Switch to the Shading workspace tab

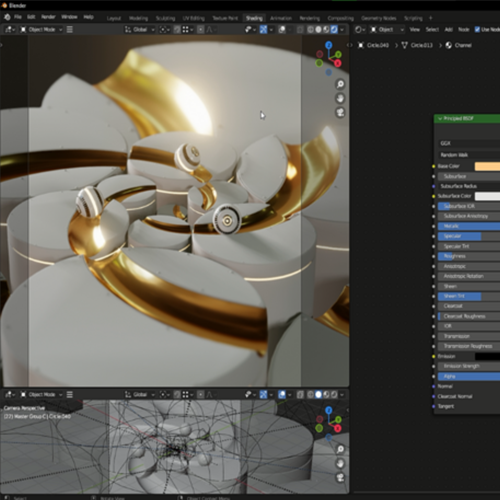pos(254,18)
